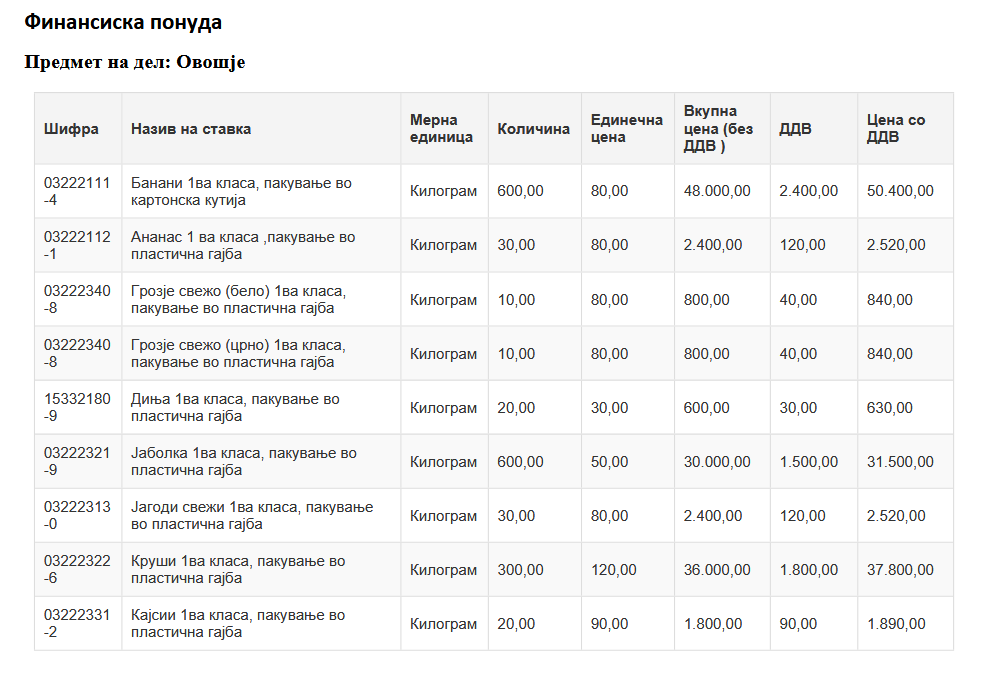The height and width of the screenshot is (690, 985).
Task: Click the 50.400,00 price in Банани row
Action: [x=900, y=191]
